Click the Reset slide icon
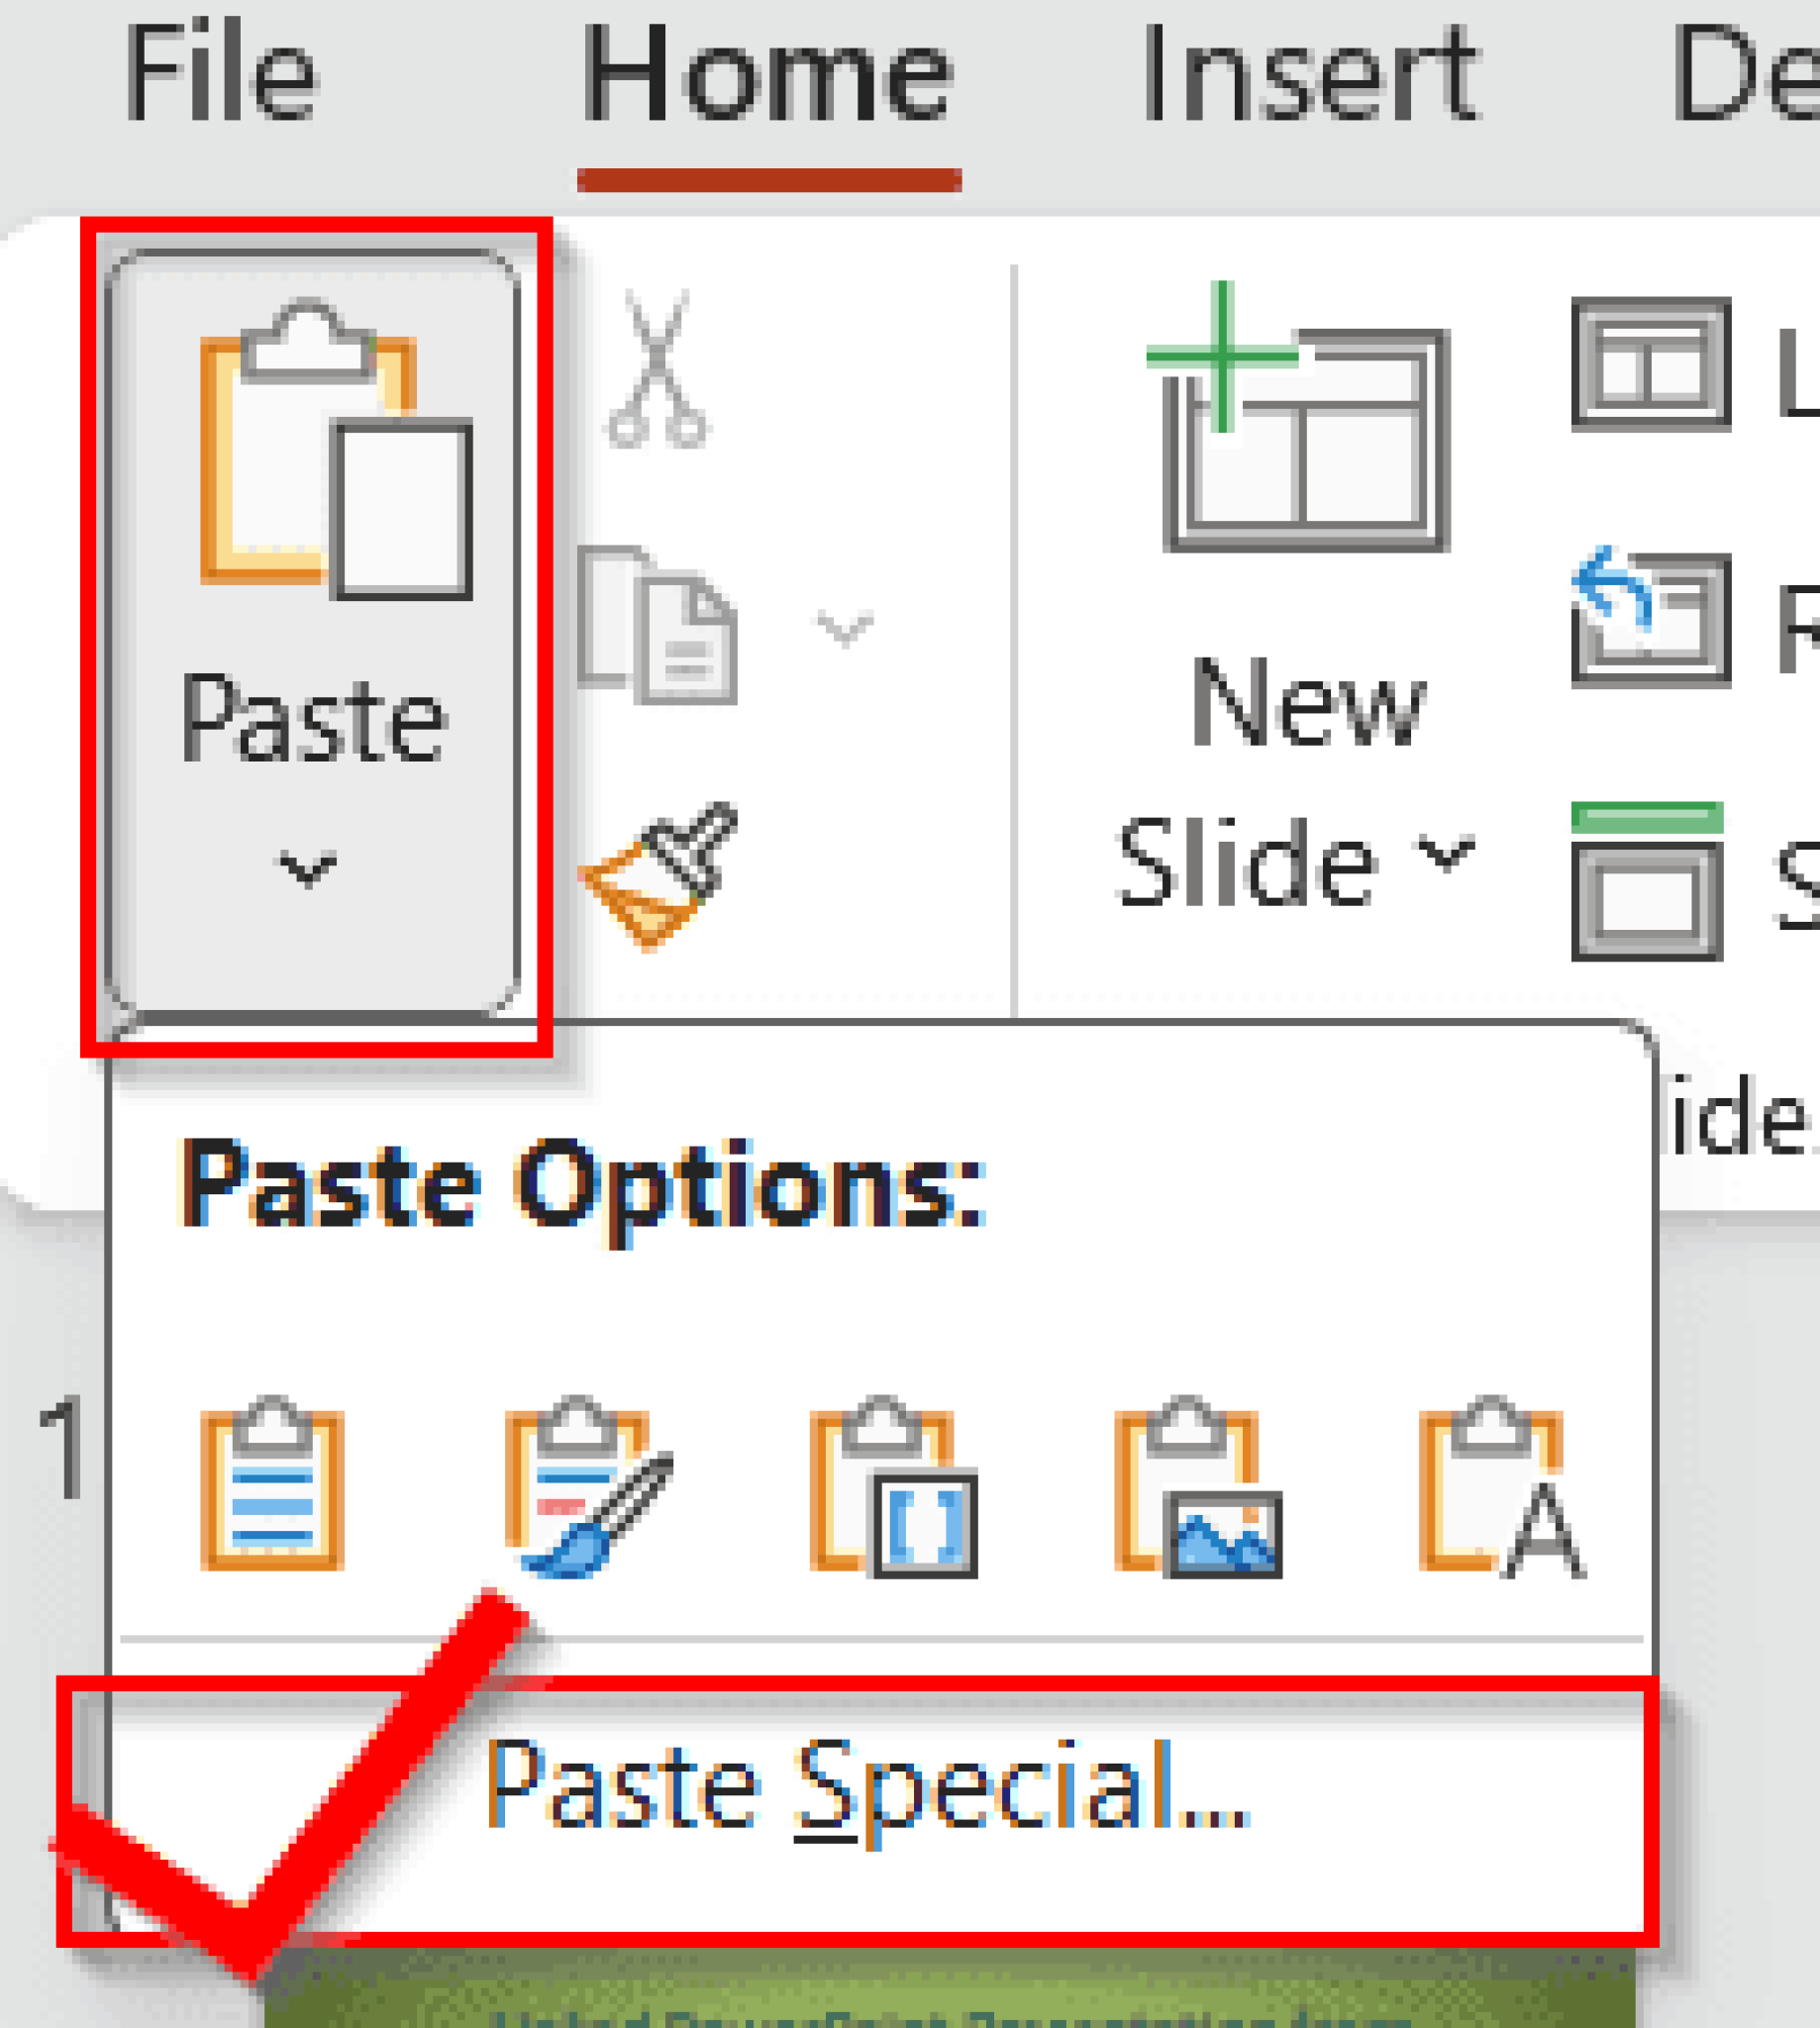Image resolution: width=1820 pixels, height=2028 pixels. 1651,618
